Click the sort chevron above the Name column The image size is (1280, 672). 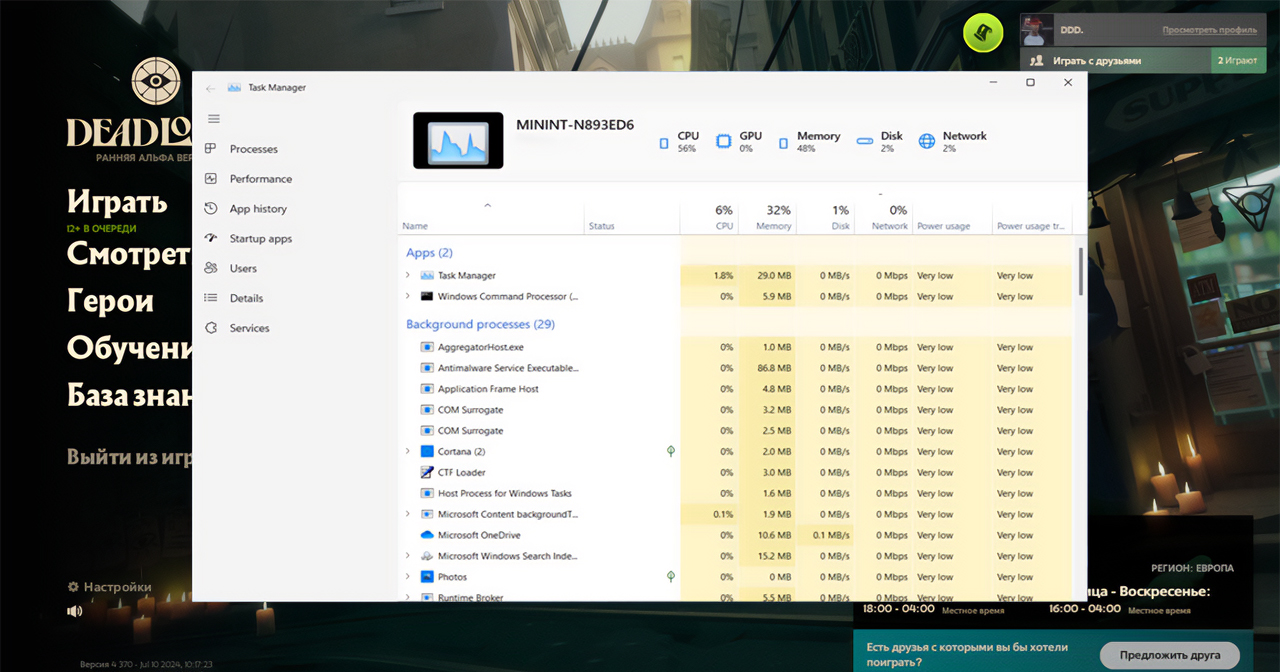(x=488, y=205)
